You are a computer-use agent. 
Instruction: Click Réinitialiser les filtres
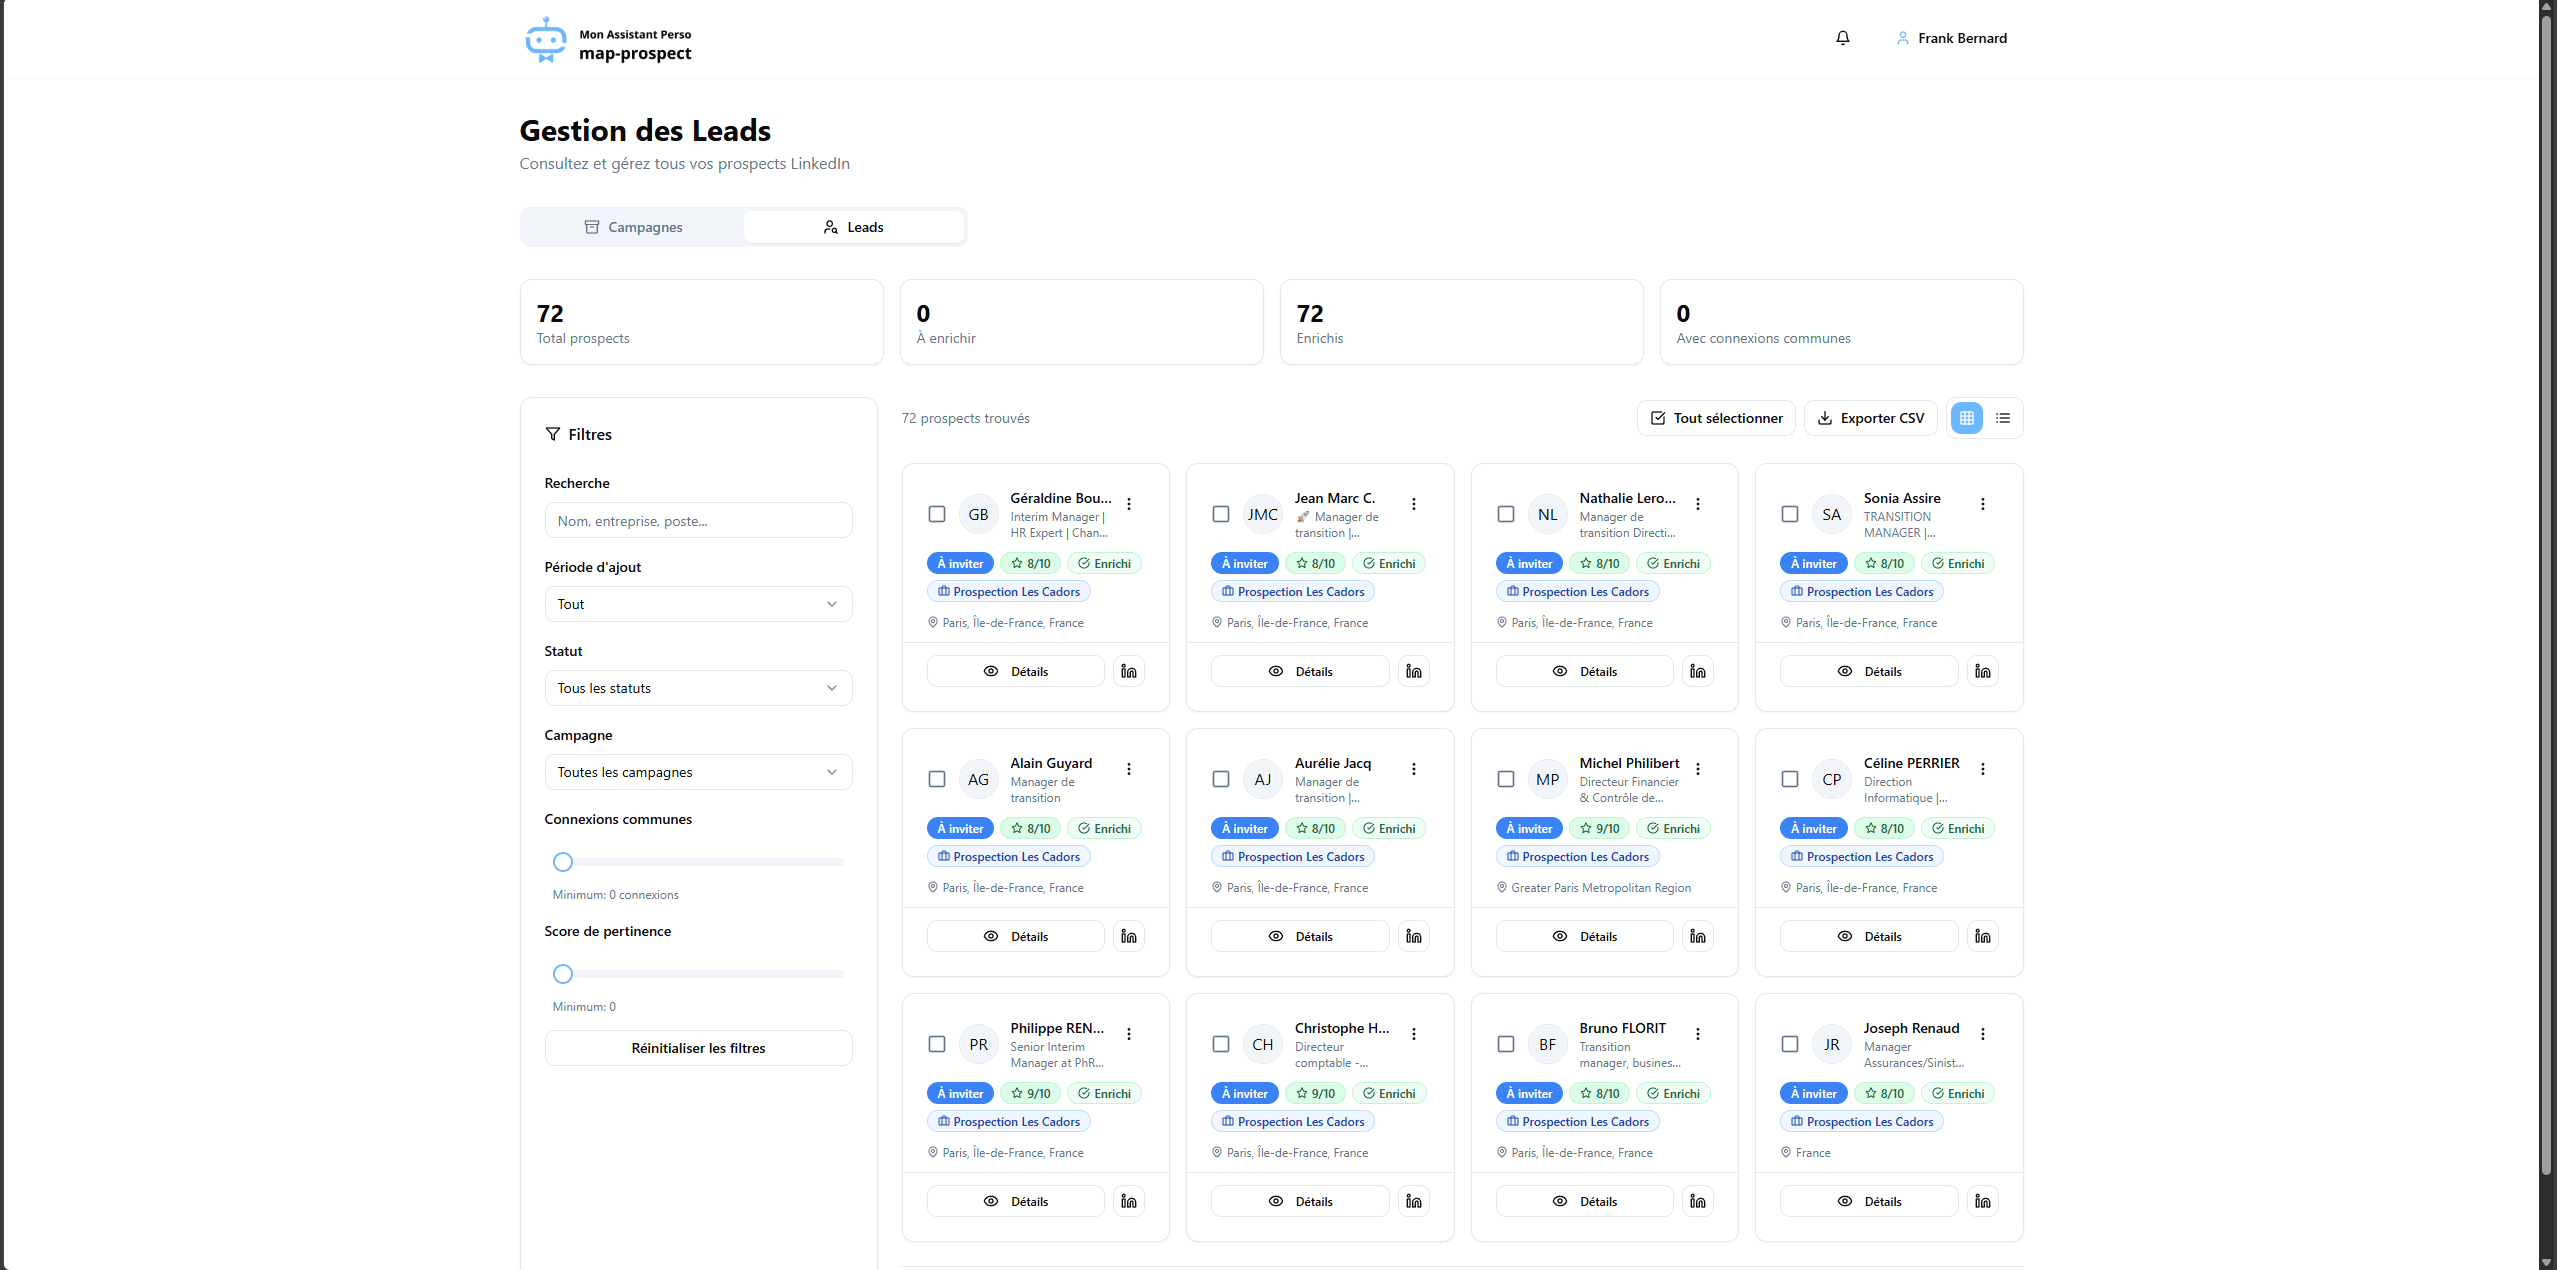(698, 1048)
